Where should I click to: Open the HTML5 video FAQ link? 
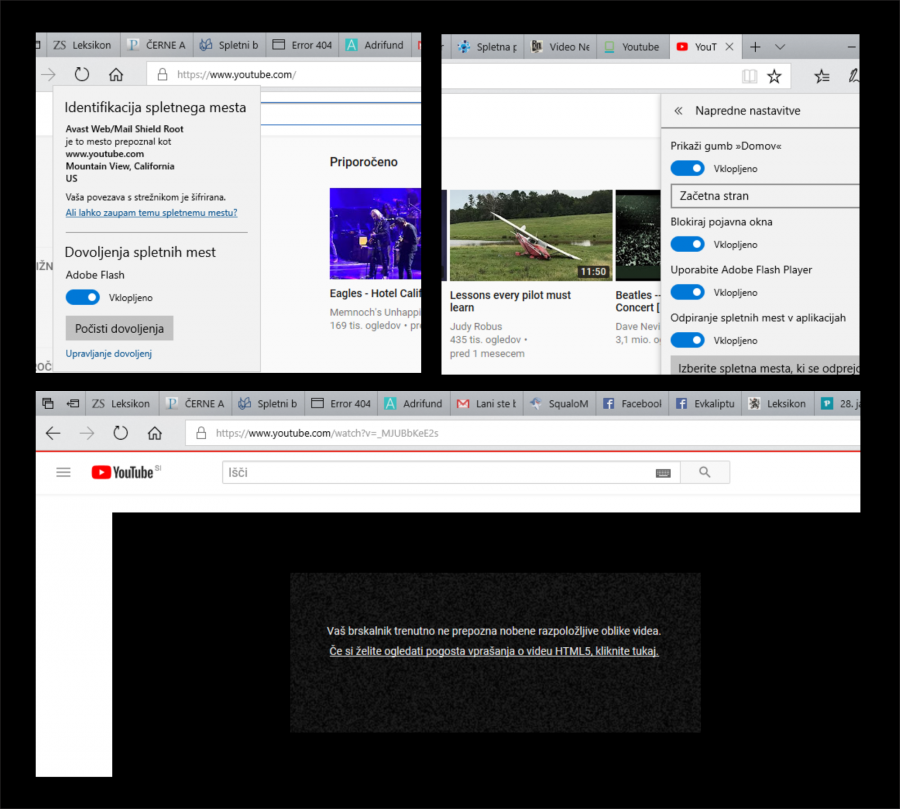click(494, 651)
